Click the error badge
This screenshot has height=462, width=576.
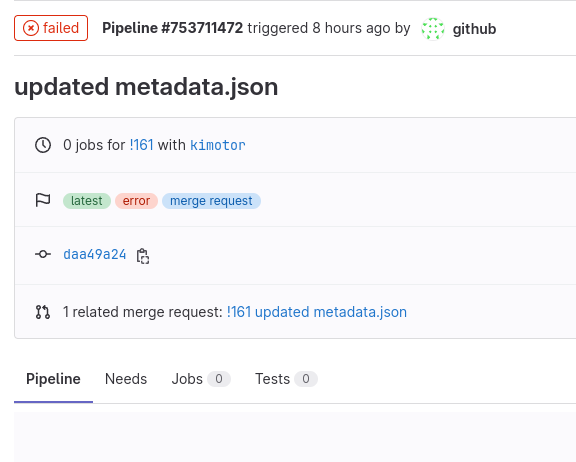pyautogui.click(x=136, y=201)
